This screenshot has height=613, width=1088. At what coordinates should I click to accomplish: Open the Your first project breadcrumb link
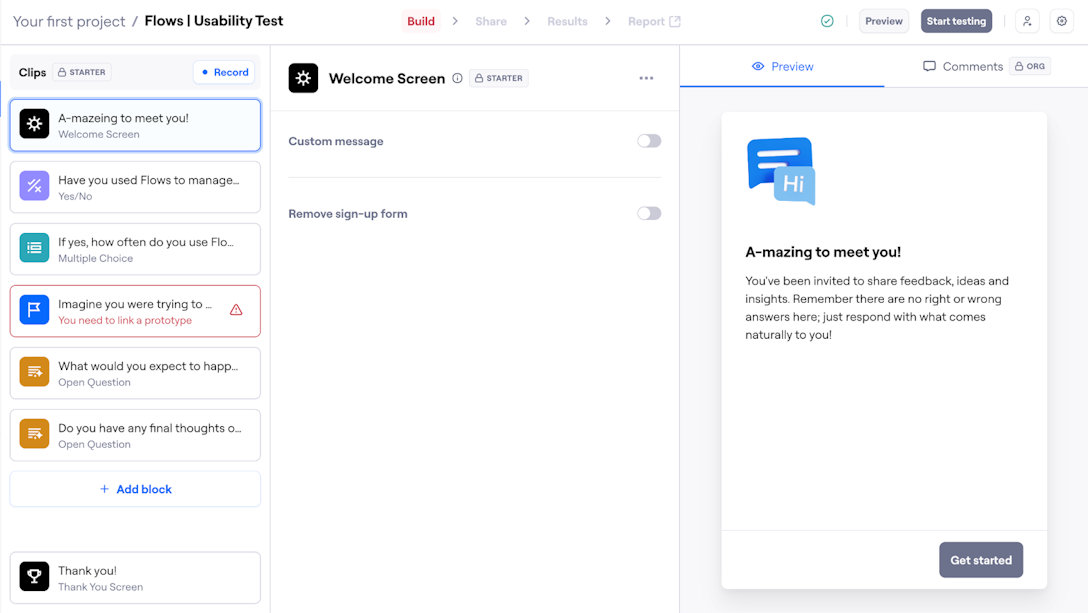(x=68, y=20)
